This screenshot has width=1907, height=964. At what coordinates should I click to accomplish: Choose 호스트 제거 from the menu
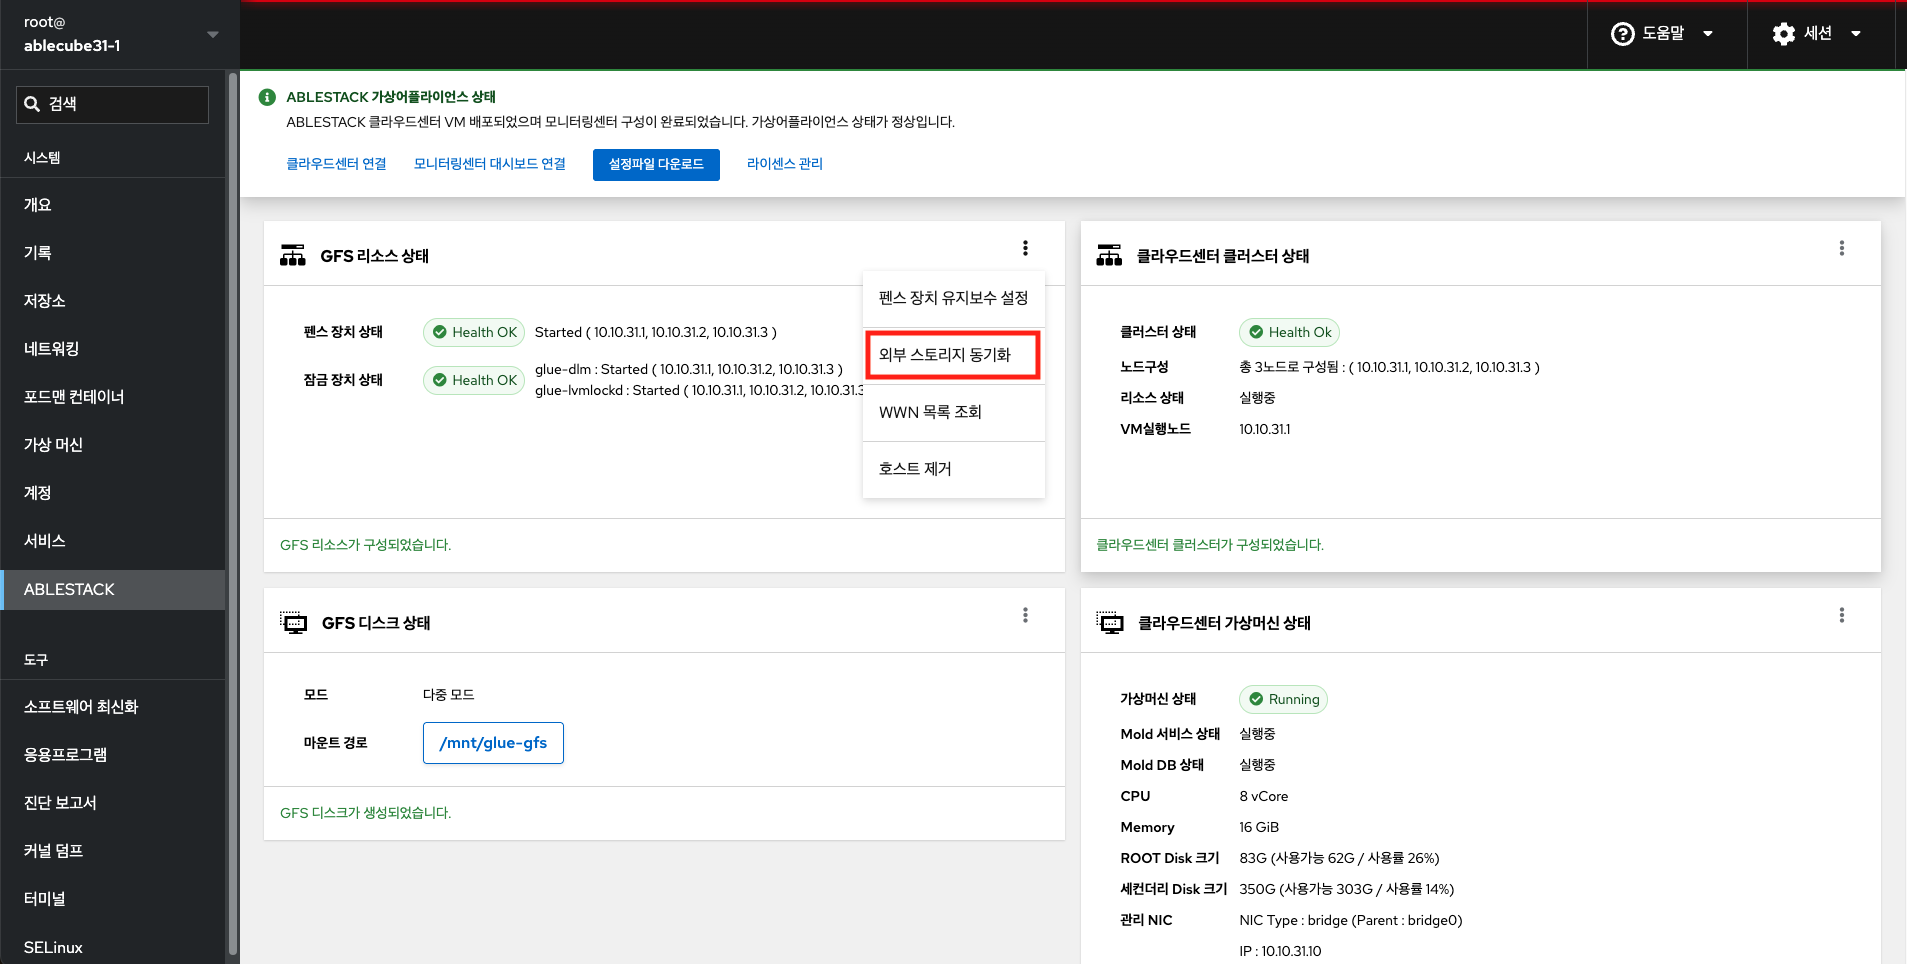(952, 469)
